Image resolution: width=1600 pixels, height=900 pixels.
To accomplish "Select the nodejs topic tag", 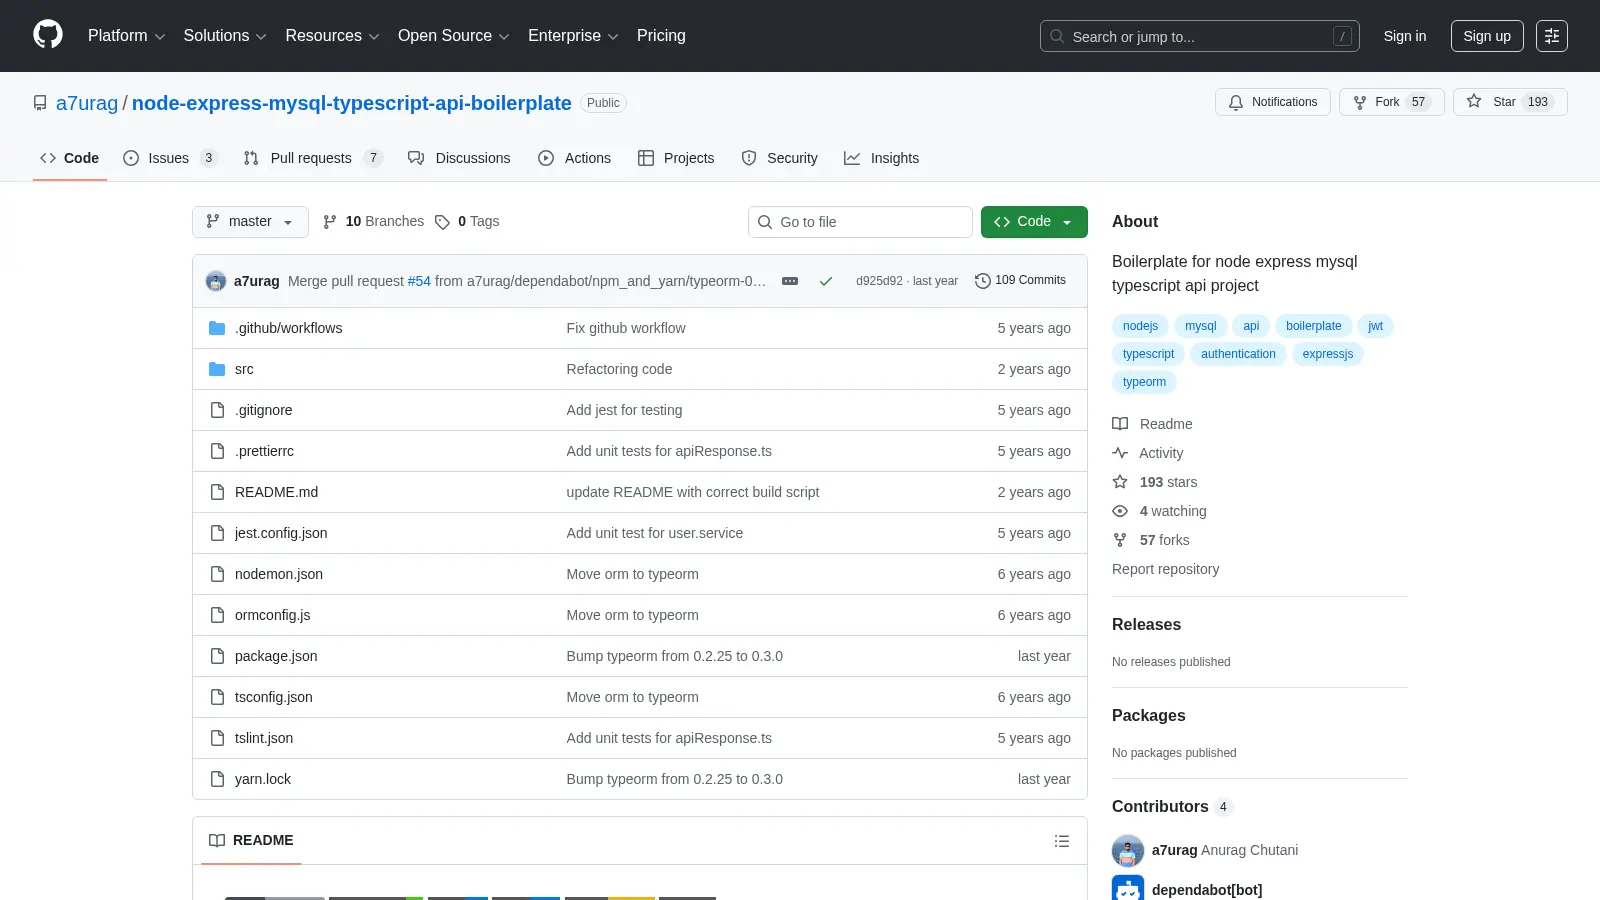I will pos(1140,326).
